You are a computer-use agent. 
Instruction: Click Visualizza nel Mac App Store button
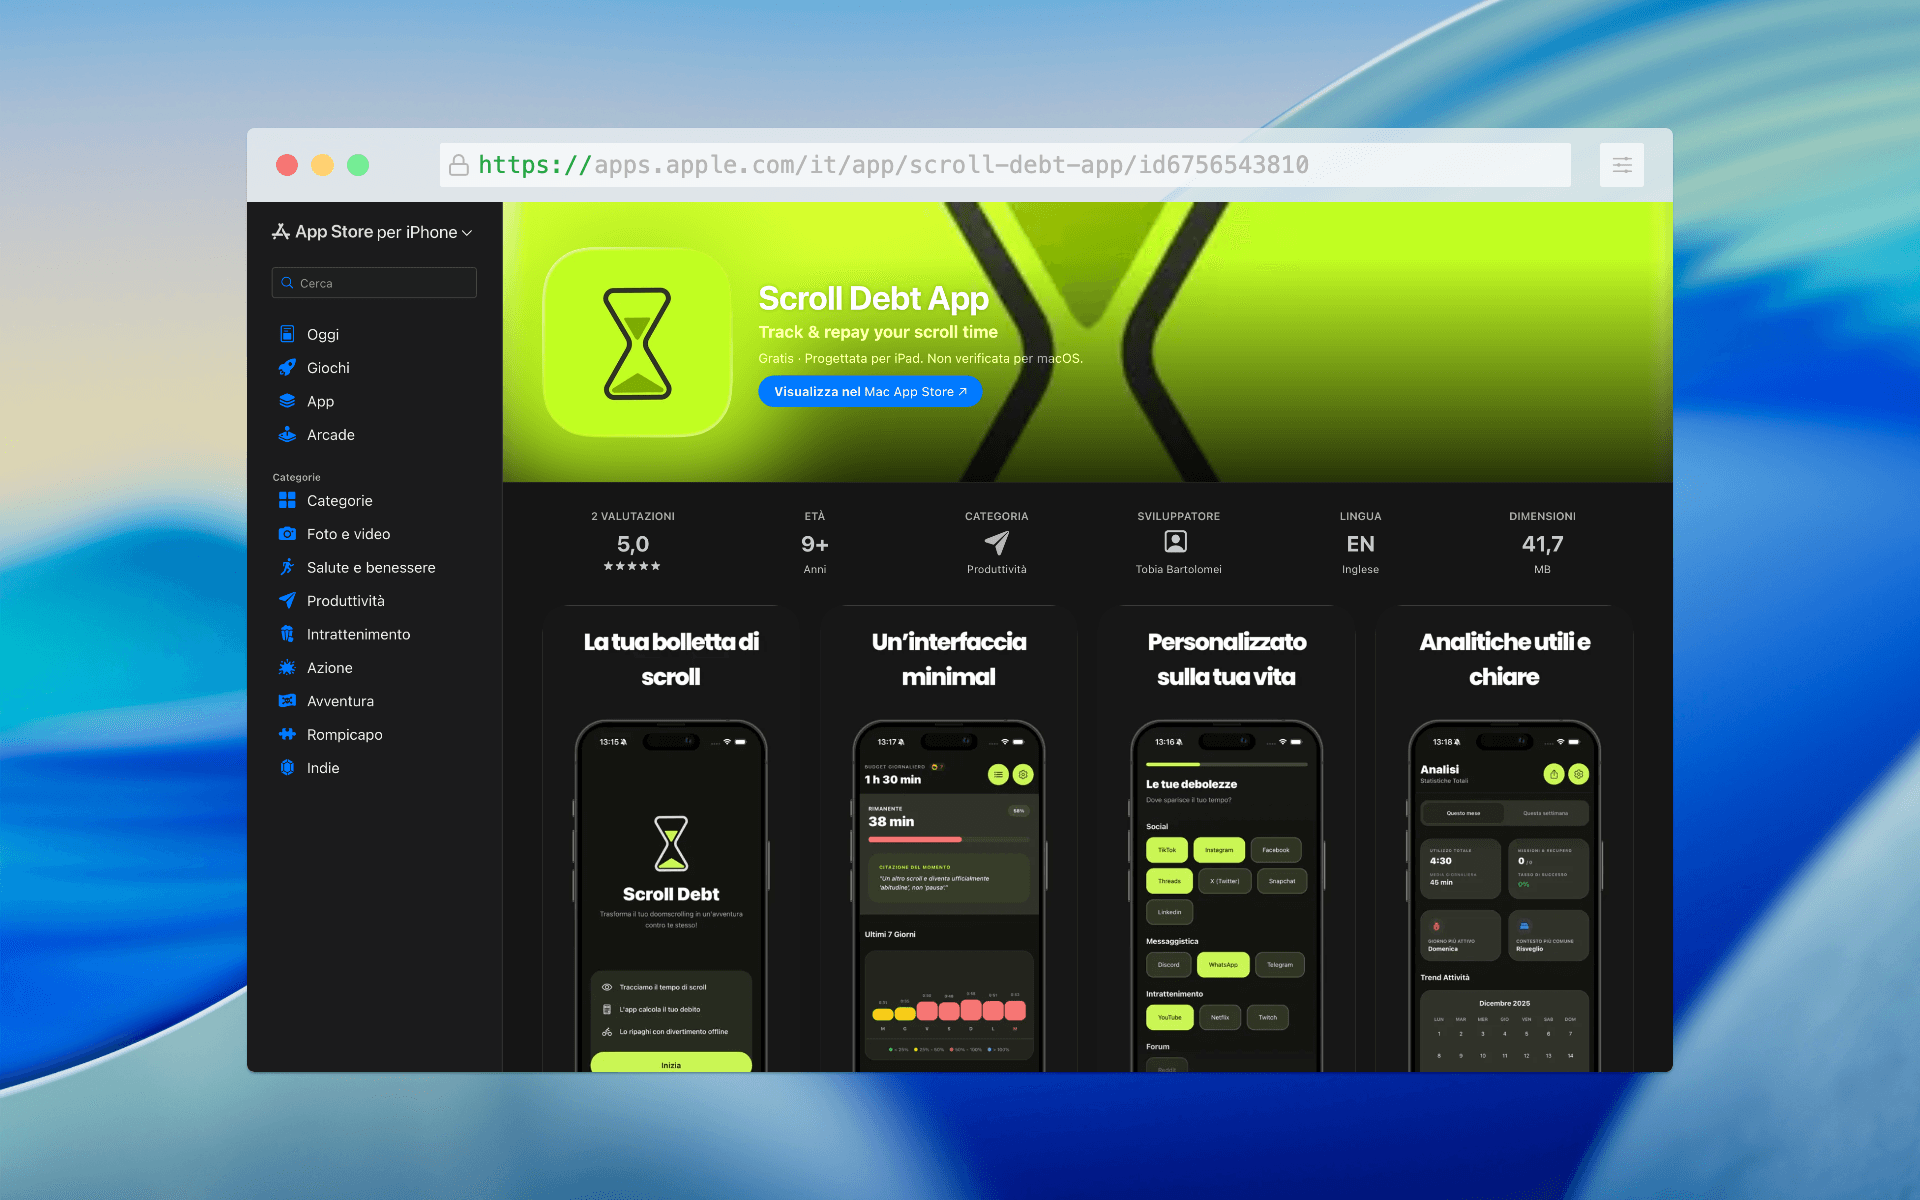(870, 391)
